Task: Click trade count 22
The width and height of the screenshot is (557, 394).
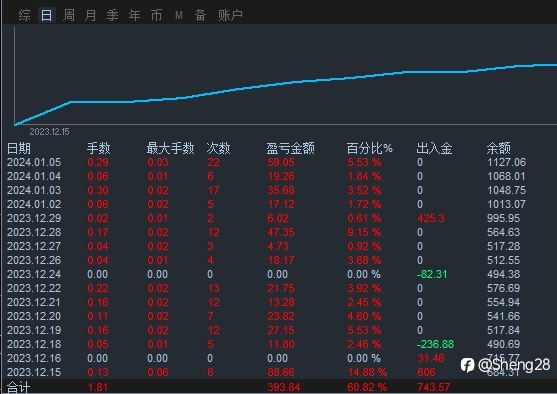Action: click(x=213, y=162)
